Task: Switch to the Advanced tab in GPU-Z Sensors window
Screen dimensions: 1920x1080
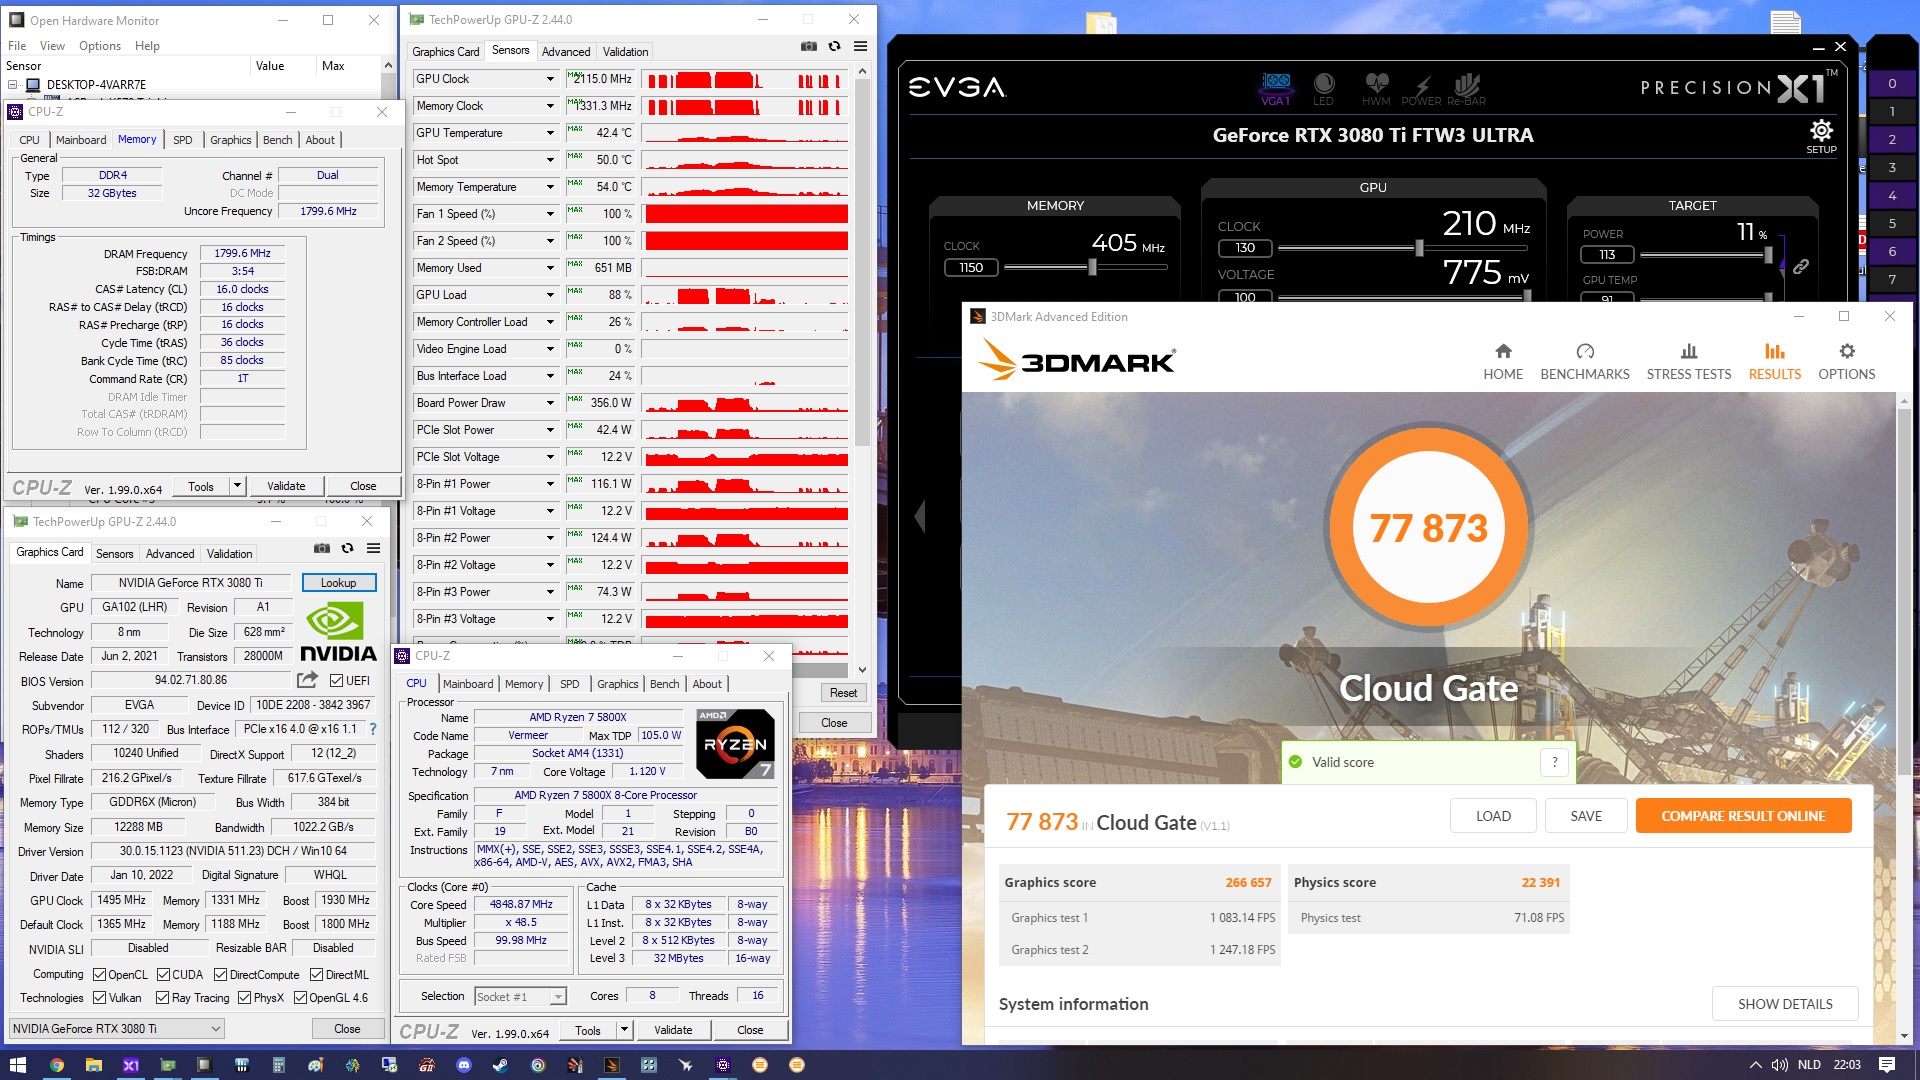Action: [566, 52]
